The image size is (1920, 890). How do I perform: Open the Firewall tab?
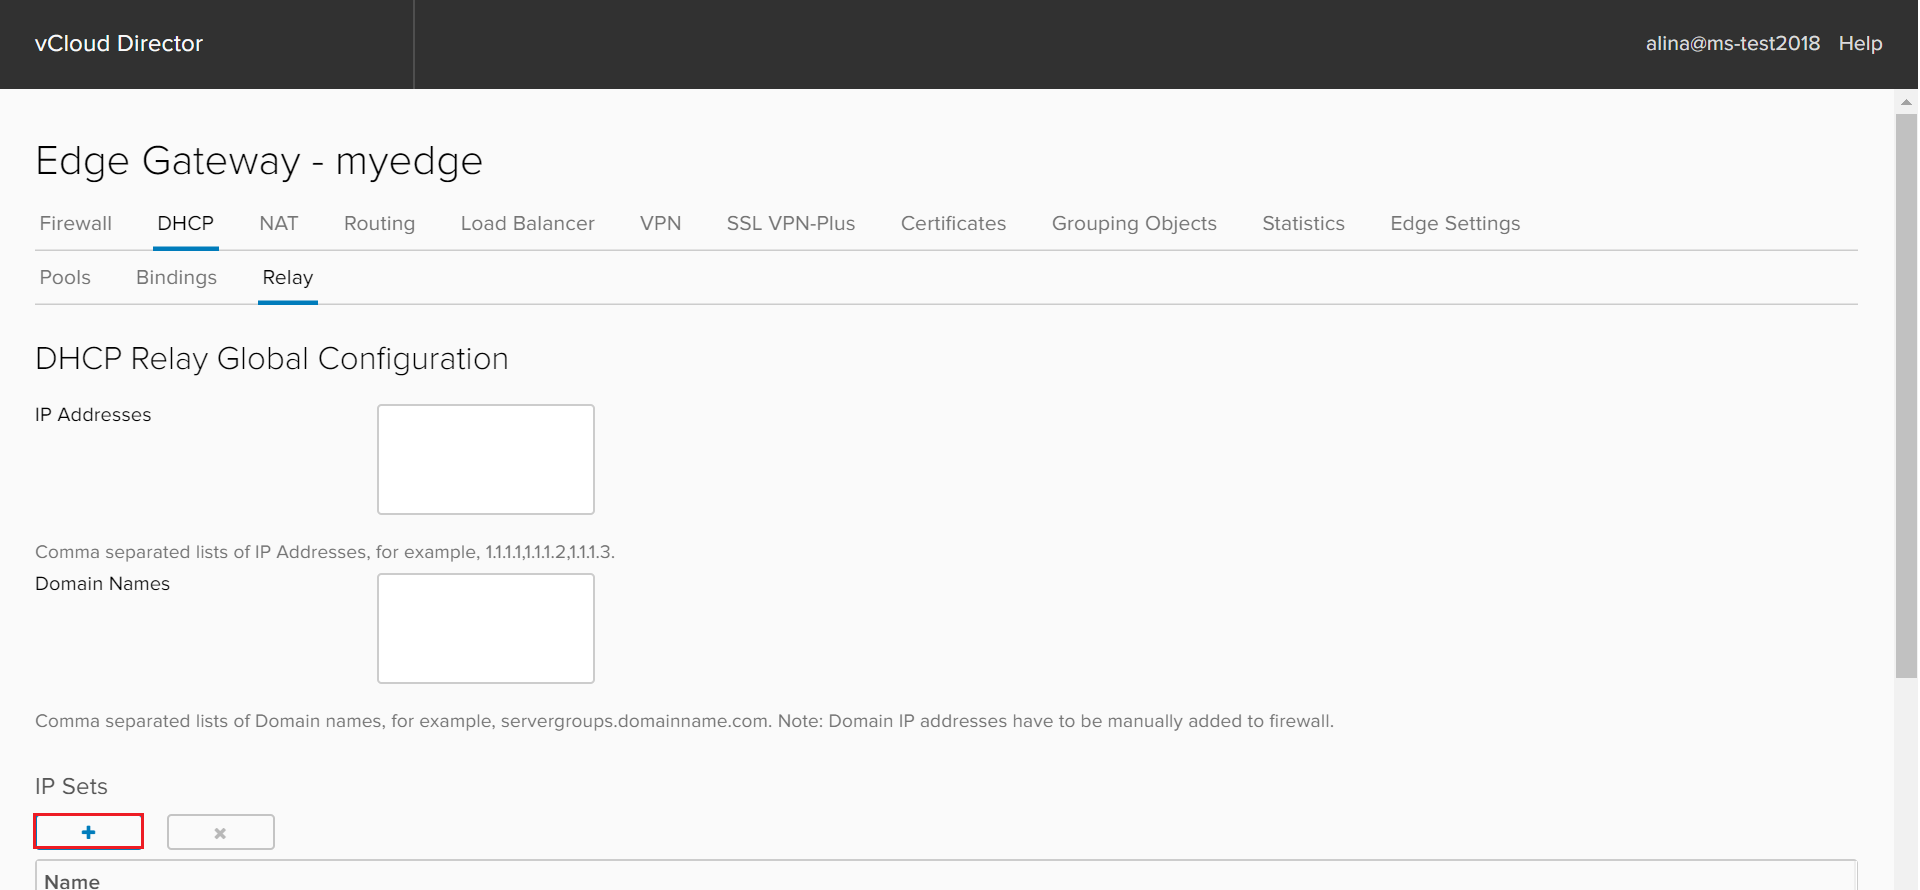tap(76, 223)
